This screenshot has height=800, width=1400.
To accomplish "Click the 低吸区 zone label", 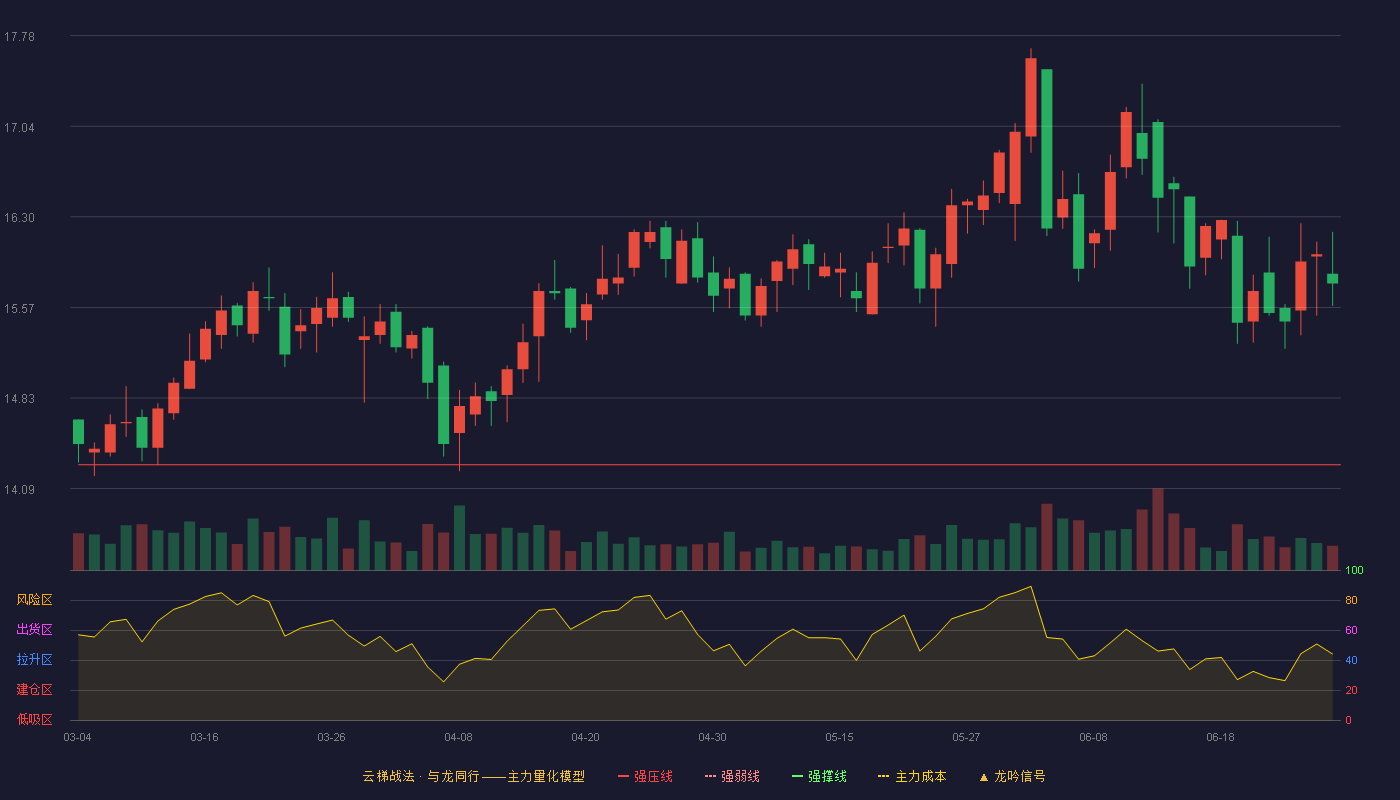I will click(x=34, y=720).
